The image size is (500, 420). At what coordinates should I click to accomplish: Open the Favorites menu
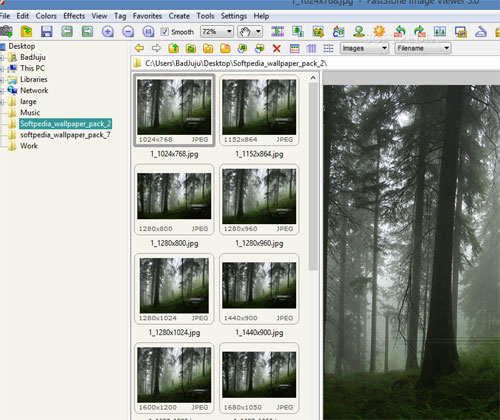coord(147,16)
